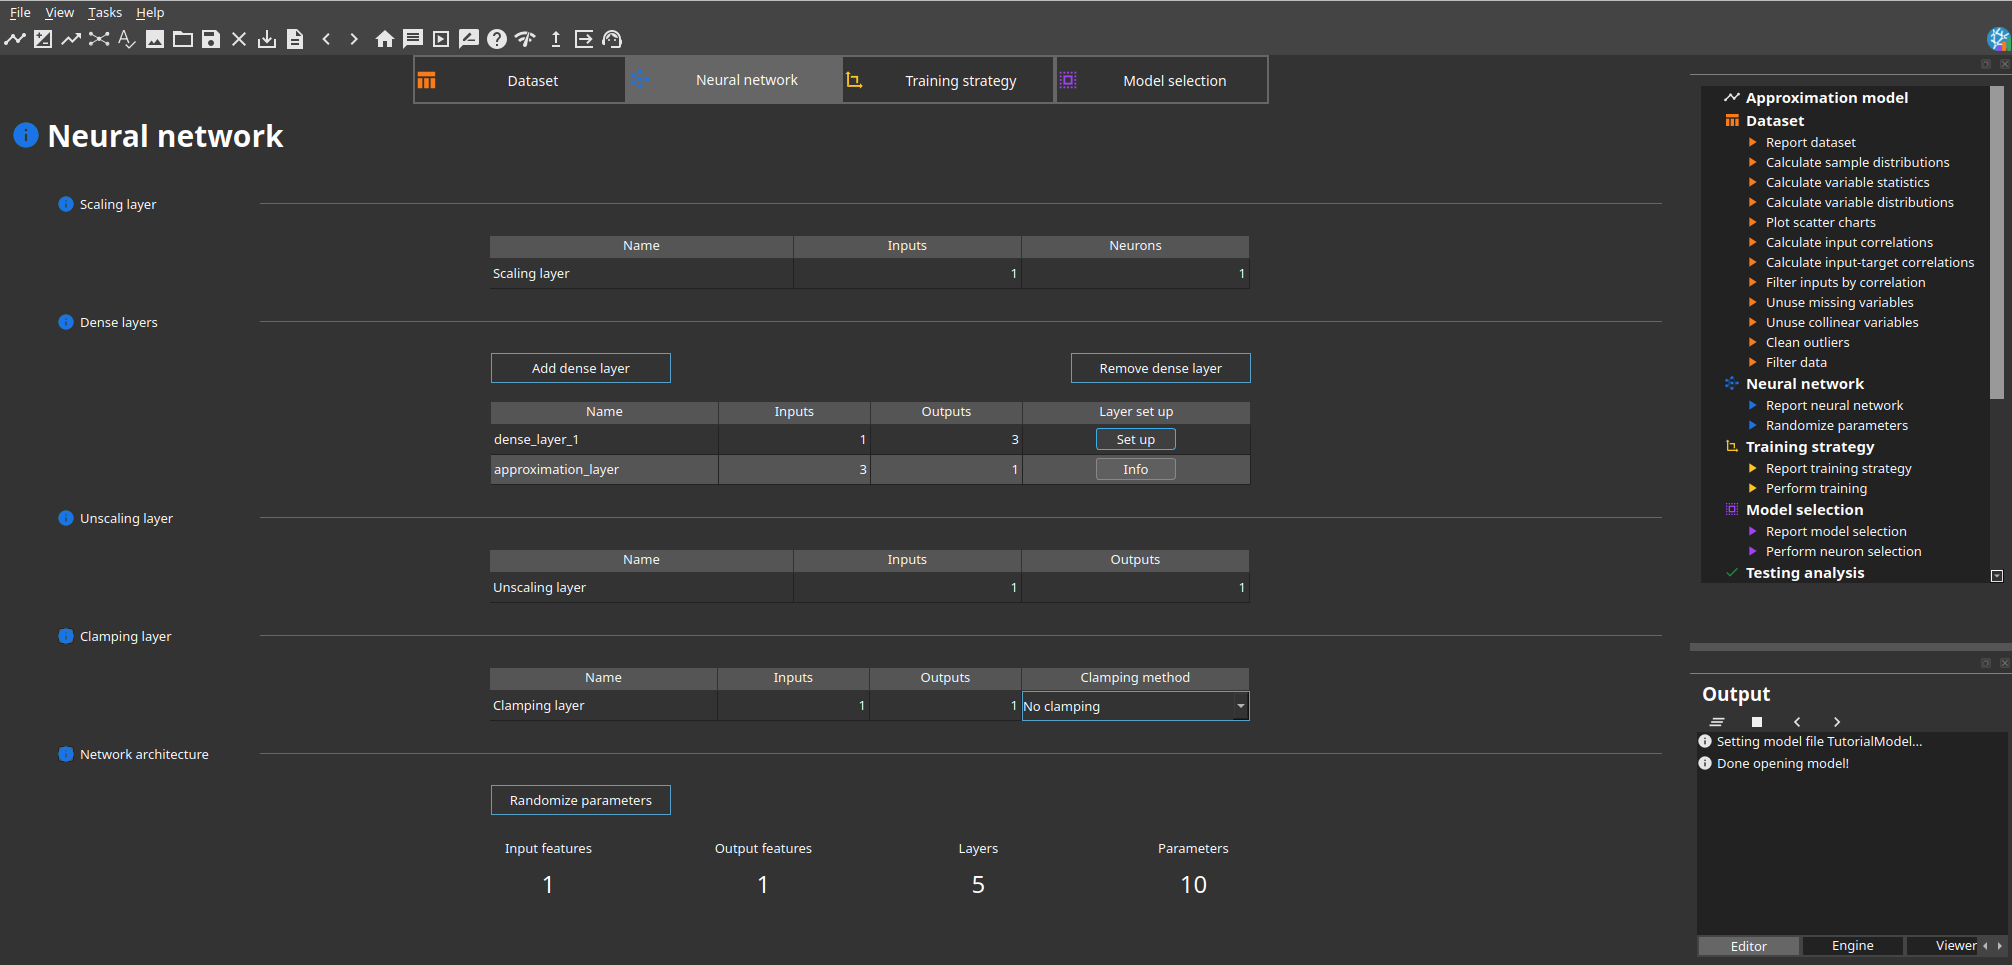2012x965 pixels.
Task: Select the Engine tab in the Output panel
Action: pyautogui.click(x=1853, y=946)
